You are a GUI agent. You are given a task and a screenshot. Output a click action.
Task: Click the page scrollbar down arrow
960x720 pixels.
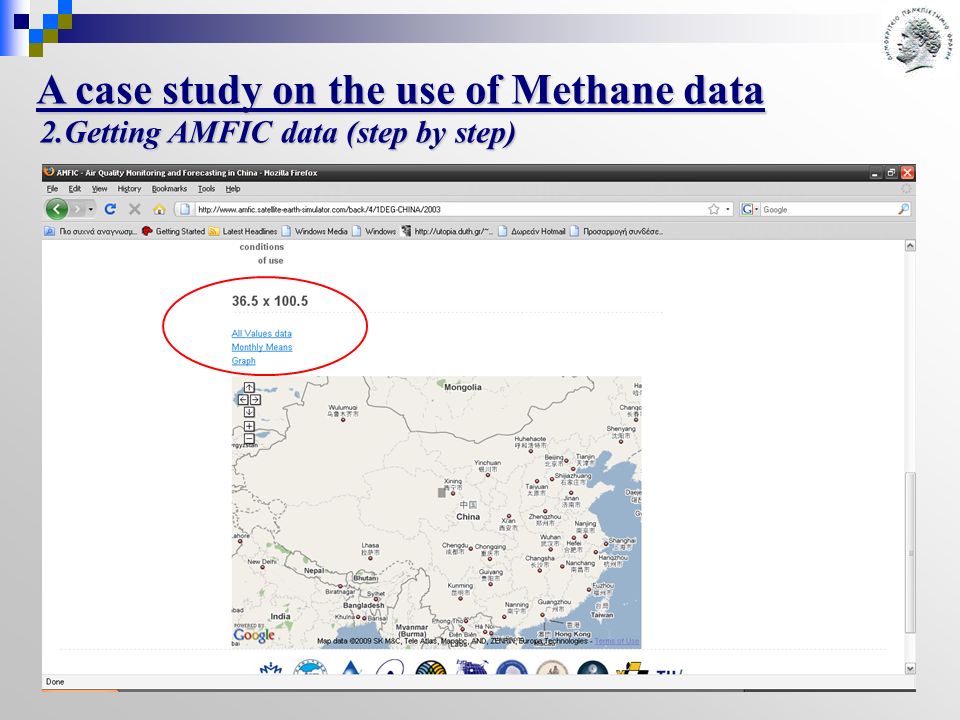(x=910, y=669)
